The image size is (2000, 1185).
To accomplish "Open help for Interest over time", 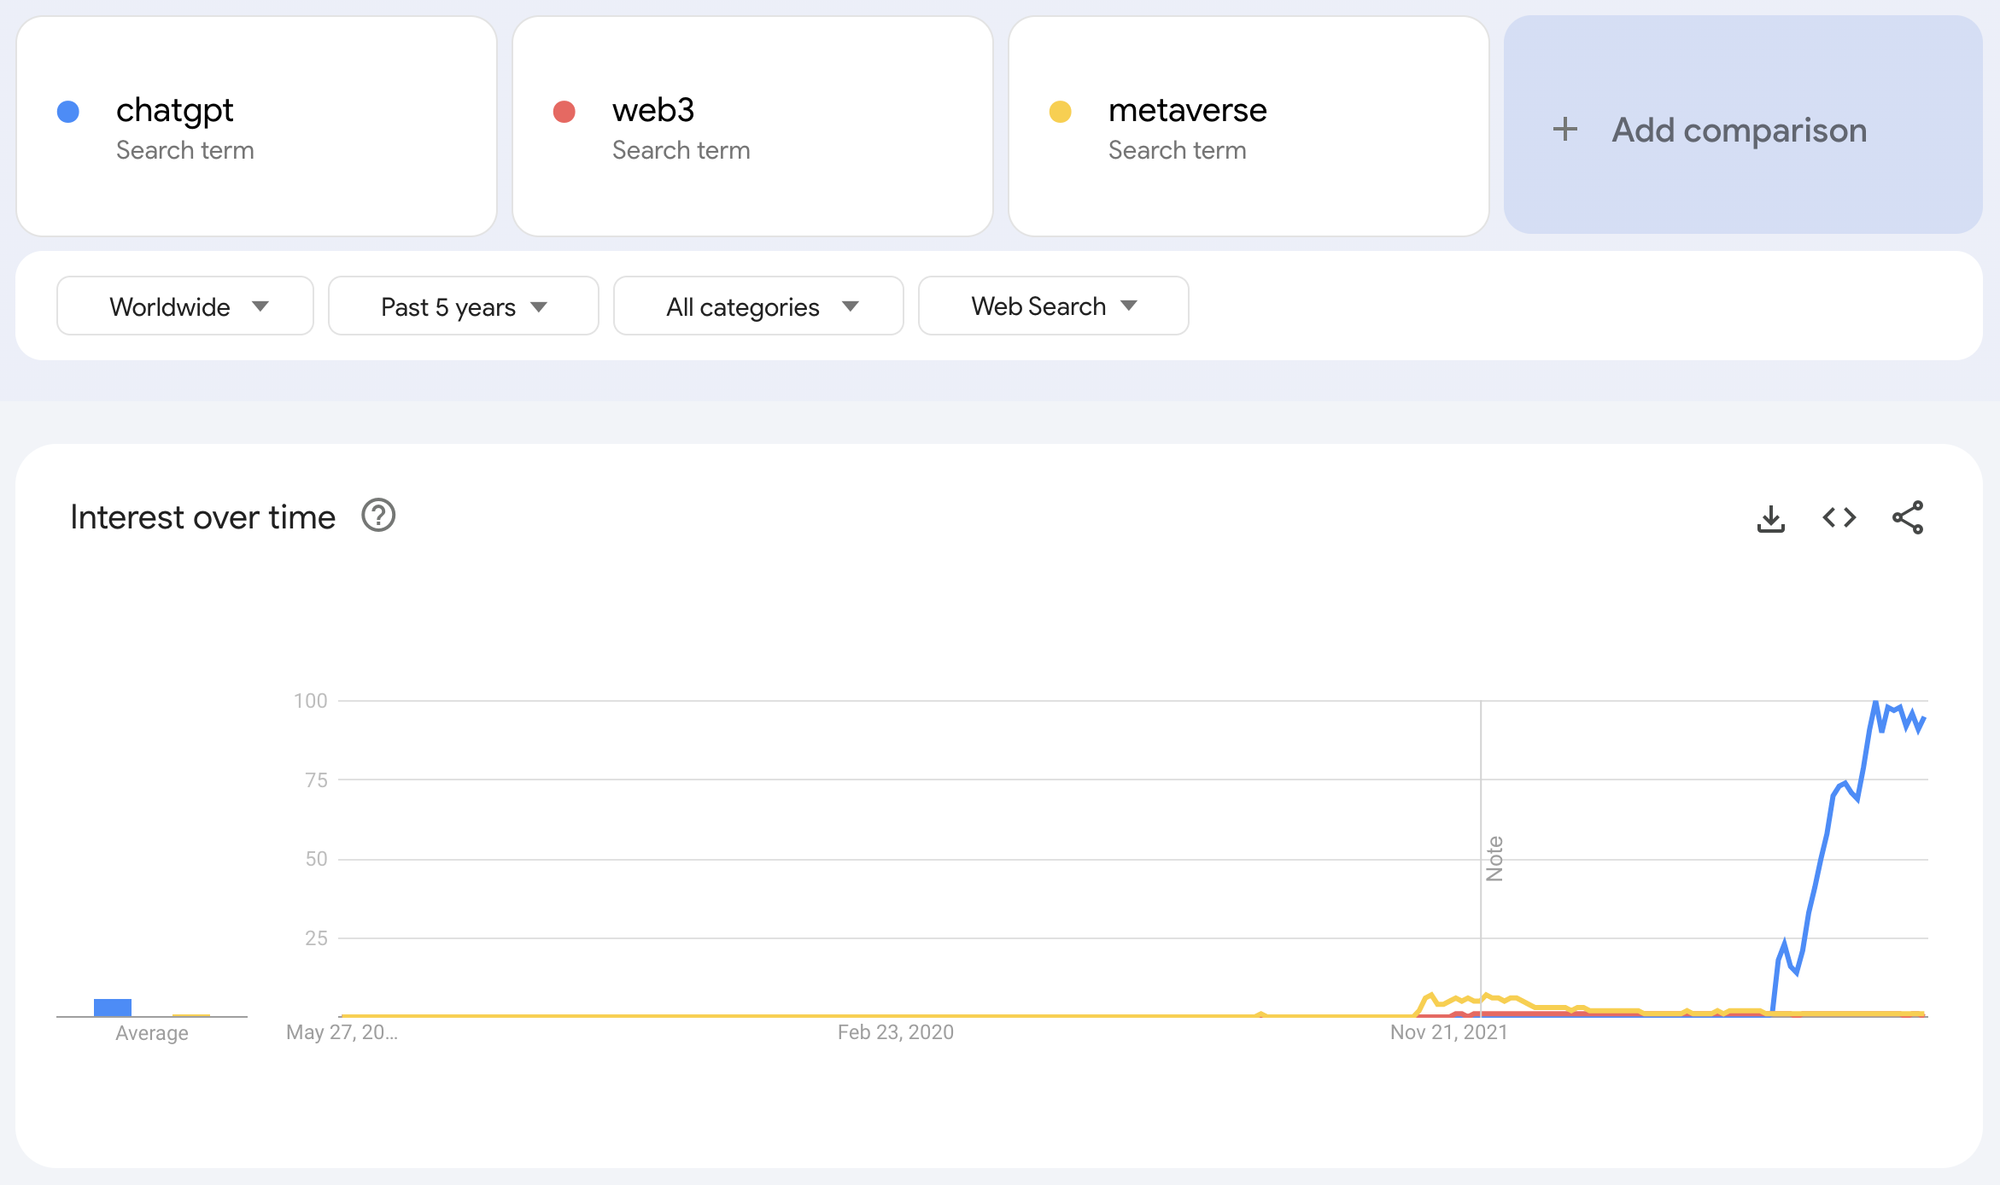I will coord(378,516).
